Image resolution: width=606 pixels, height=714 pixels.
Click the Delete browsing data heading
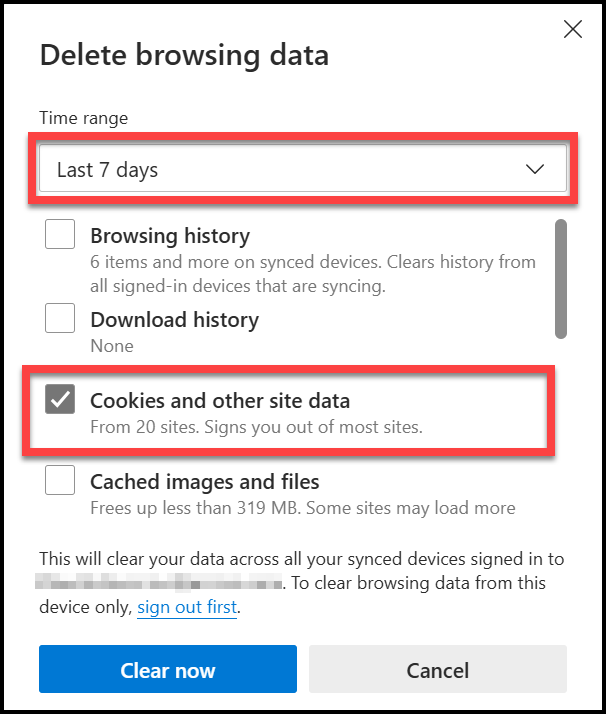[184, 55]
